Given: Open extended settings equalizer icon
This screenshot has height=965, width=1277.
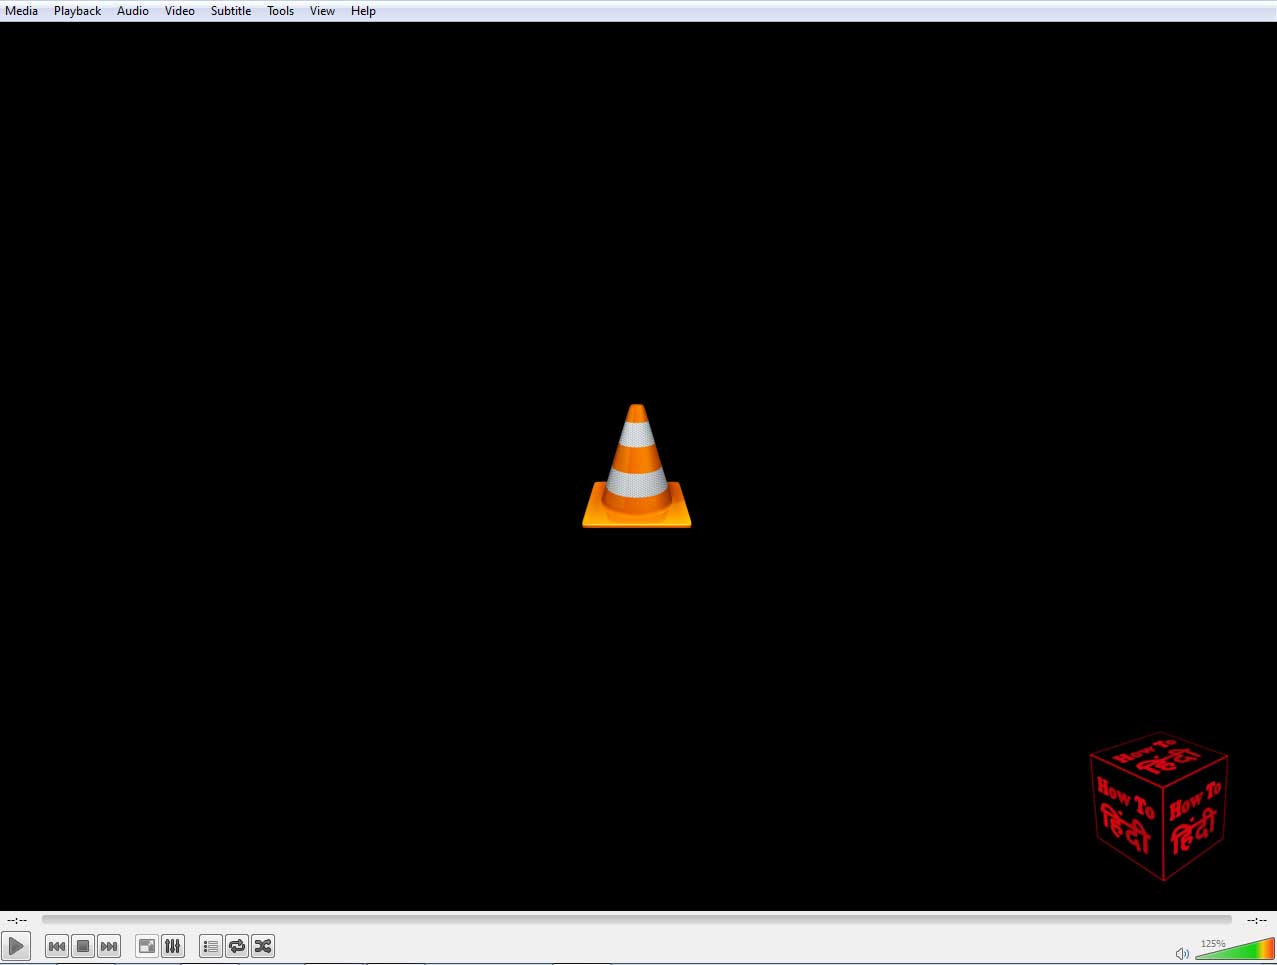Looking at the screenshot, I should [x=173, y=946].
